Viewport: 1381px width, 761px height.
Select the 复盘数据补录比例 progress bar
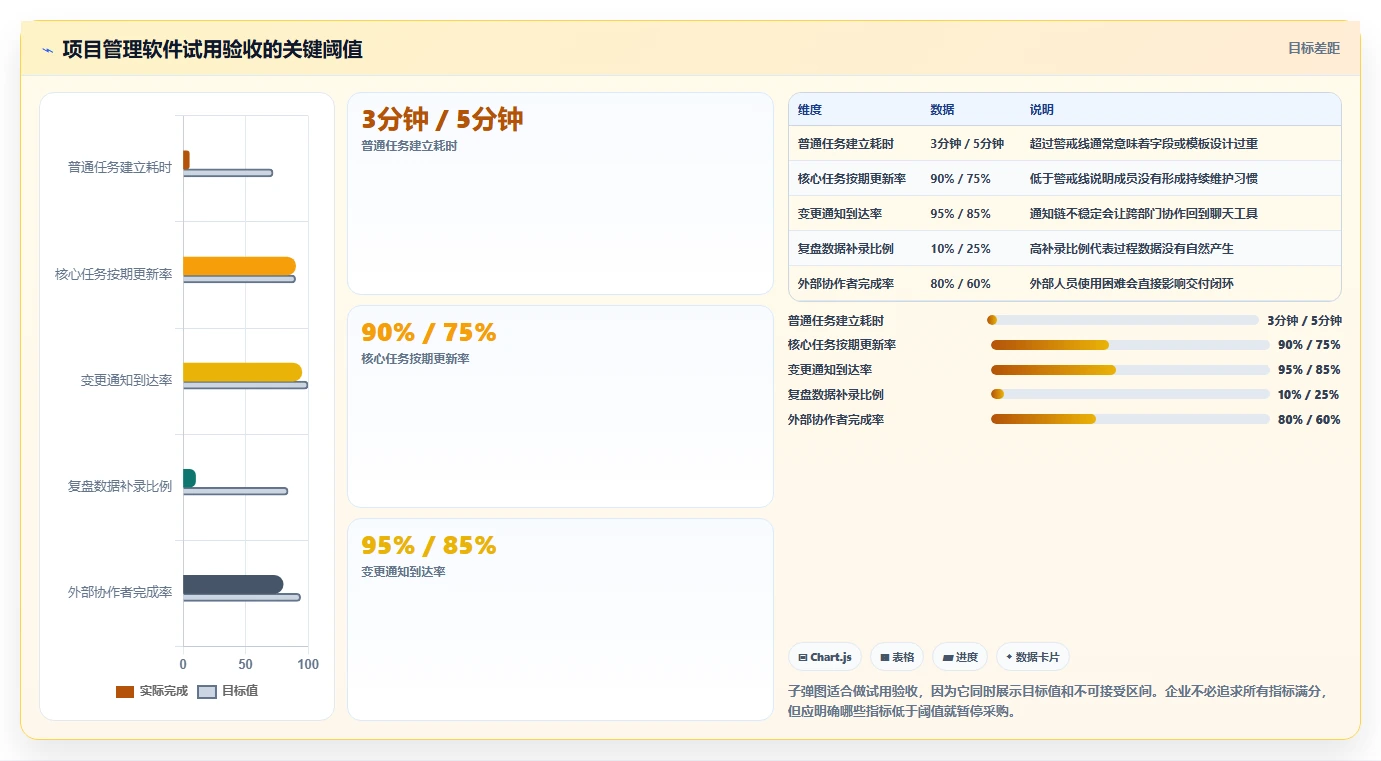point(1130,394)
